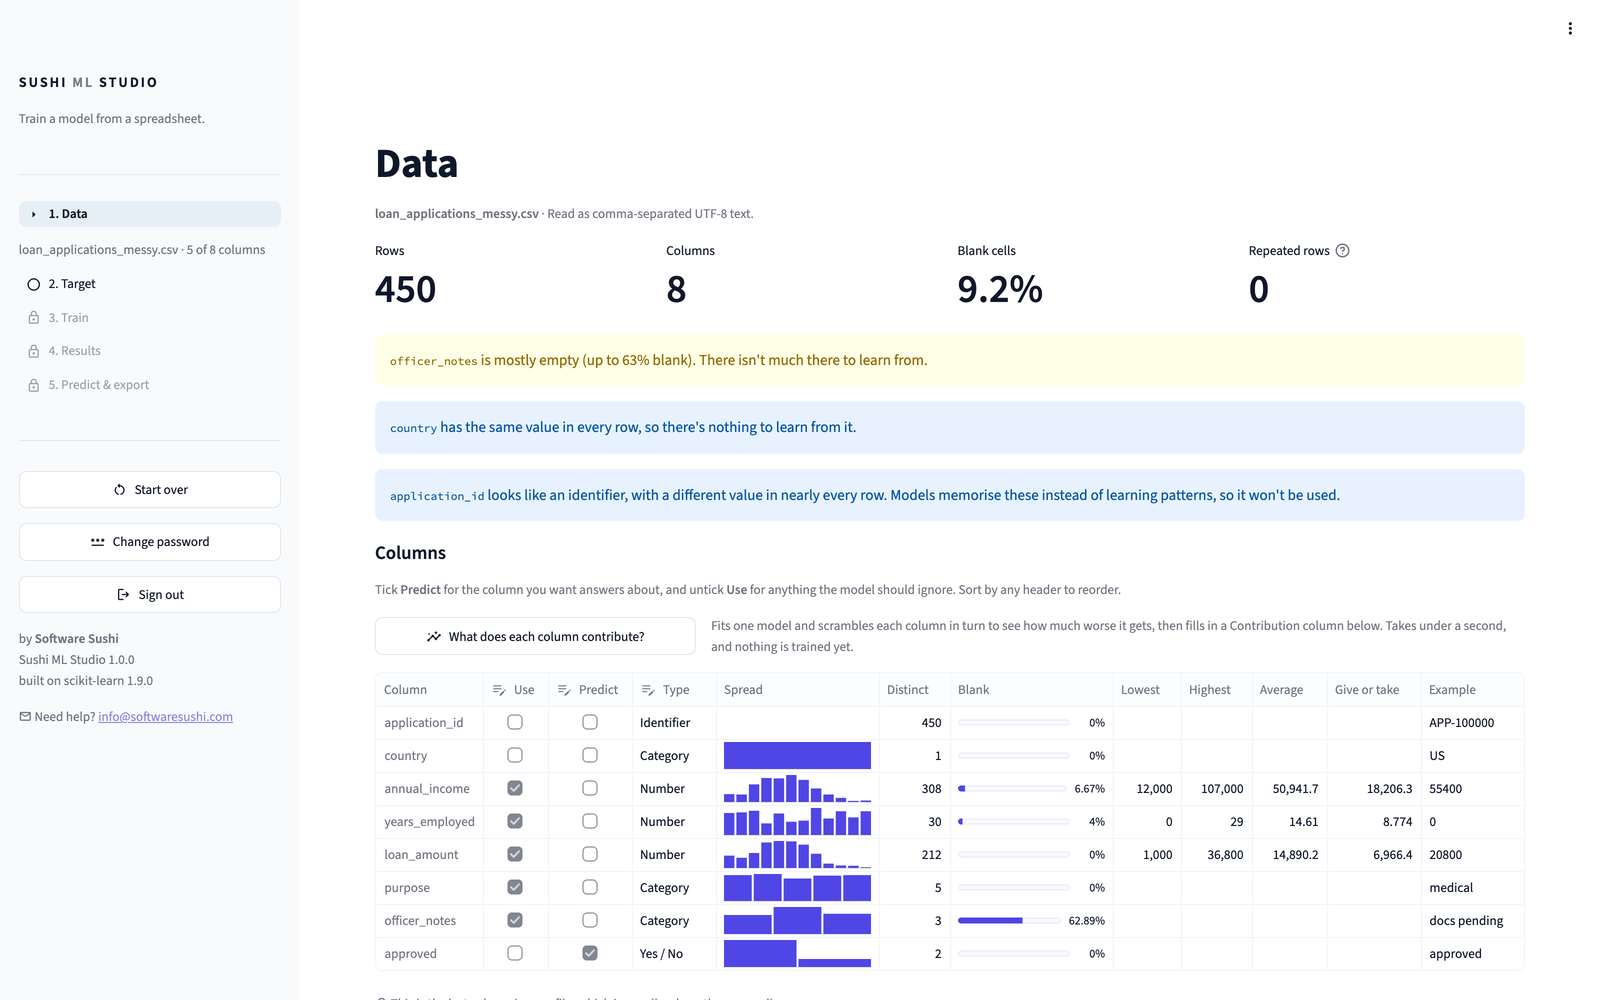Screen dimensions: 1600x1000
Task: Open the 3. Train step
Action: coord(150,318)
